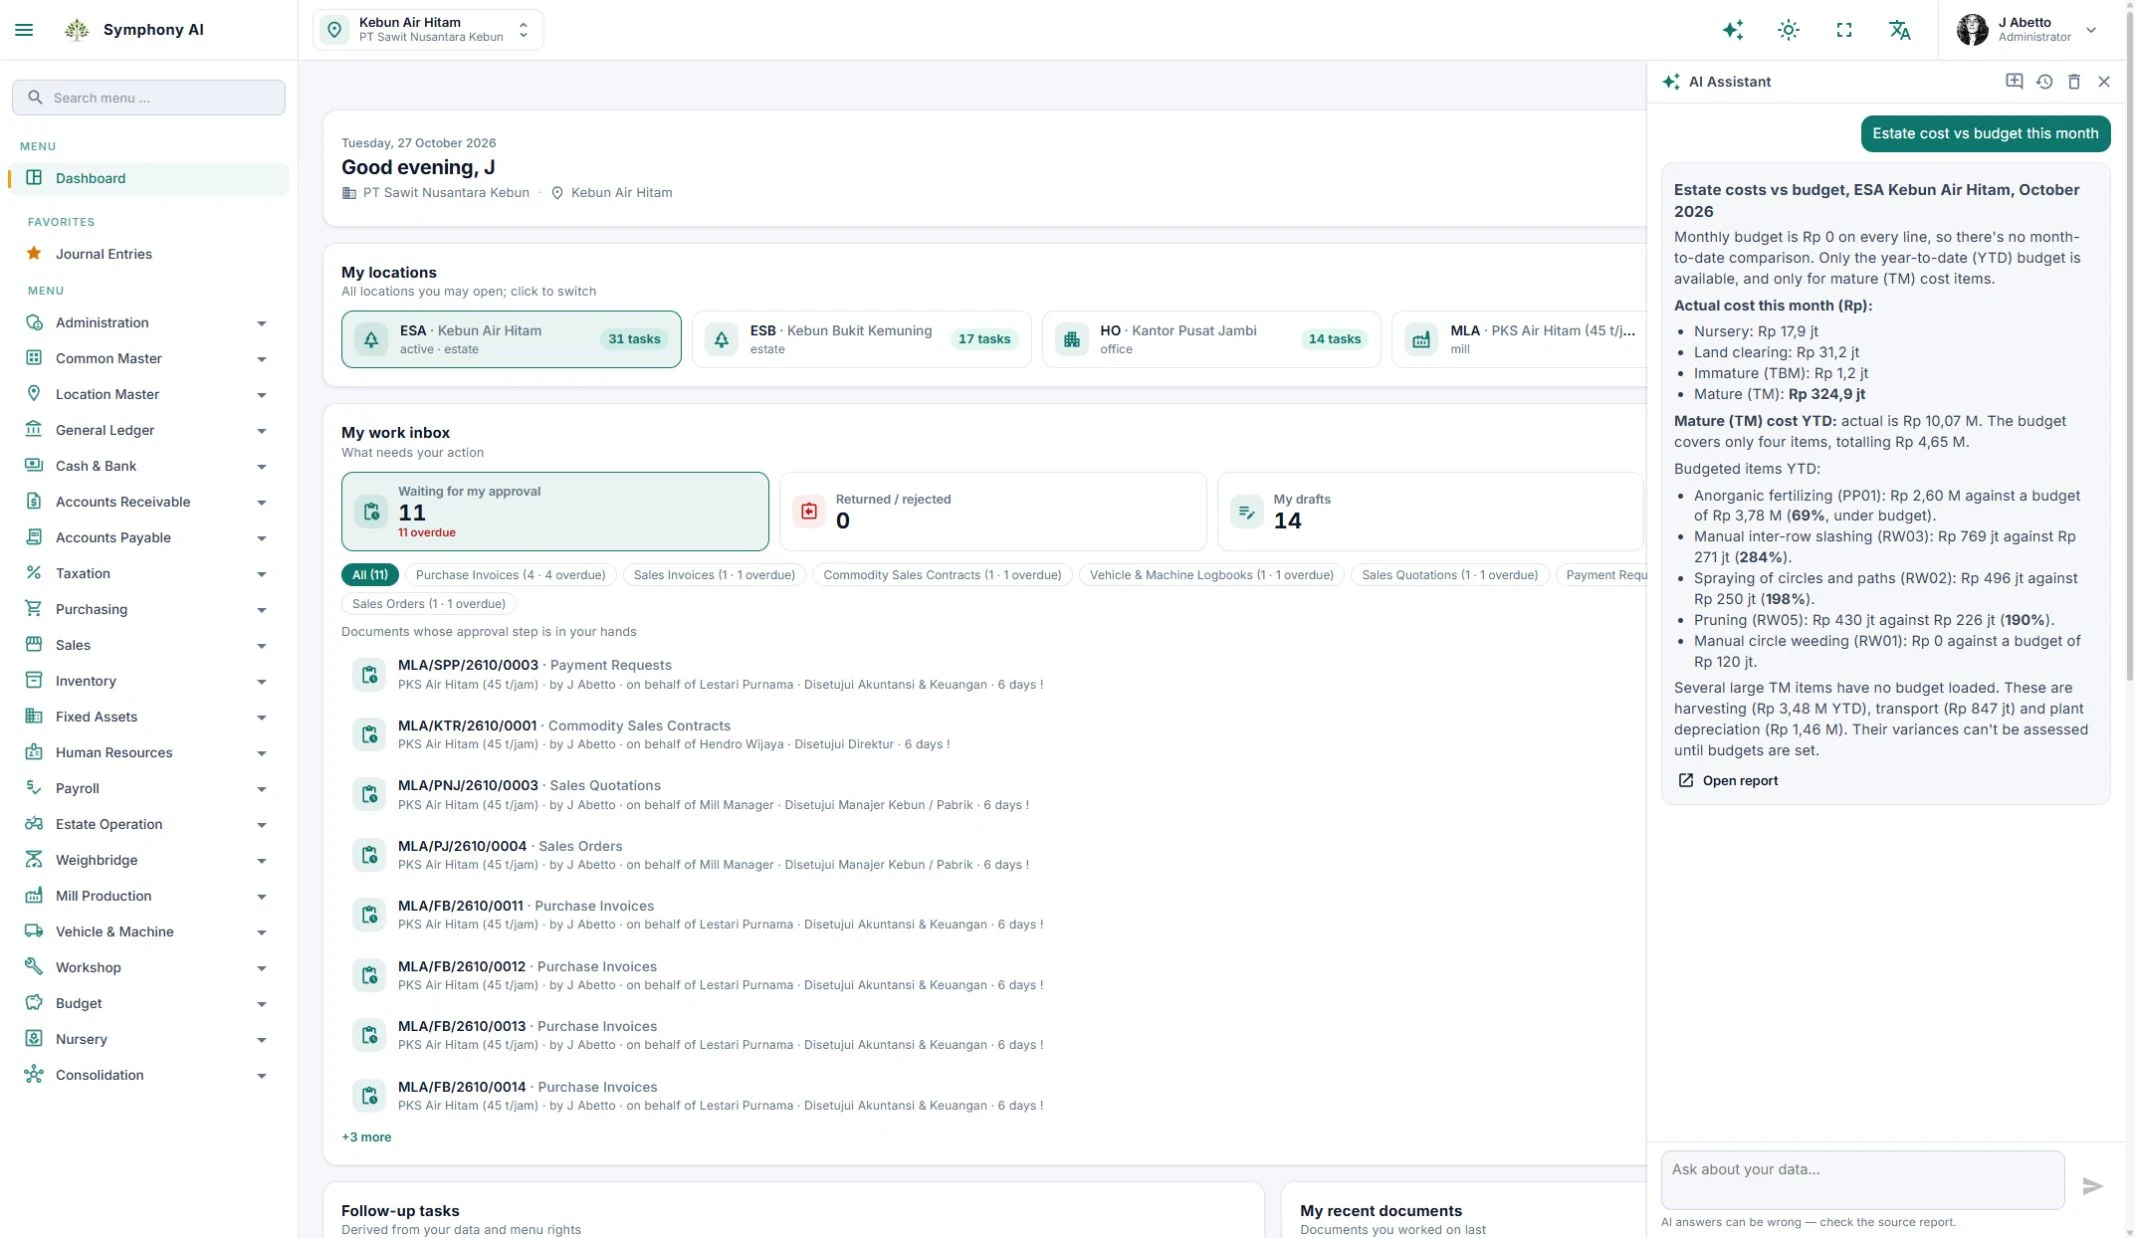The height and width of the screenshot is (1238, 2135).
Task: Open the Waiting for my approval card
Action: coord(555,511)
